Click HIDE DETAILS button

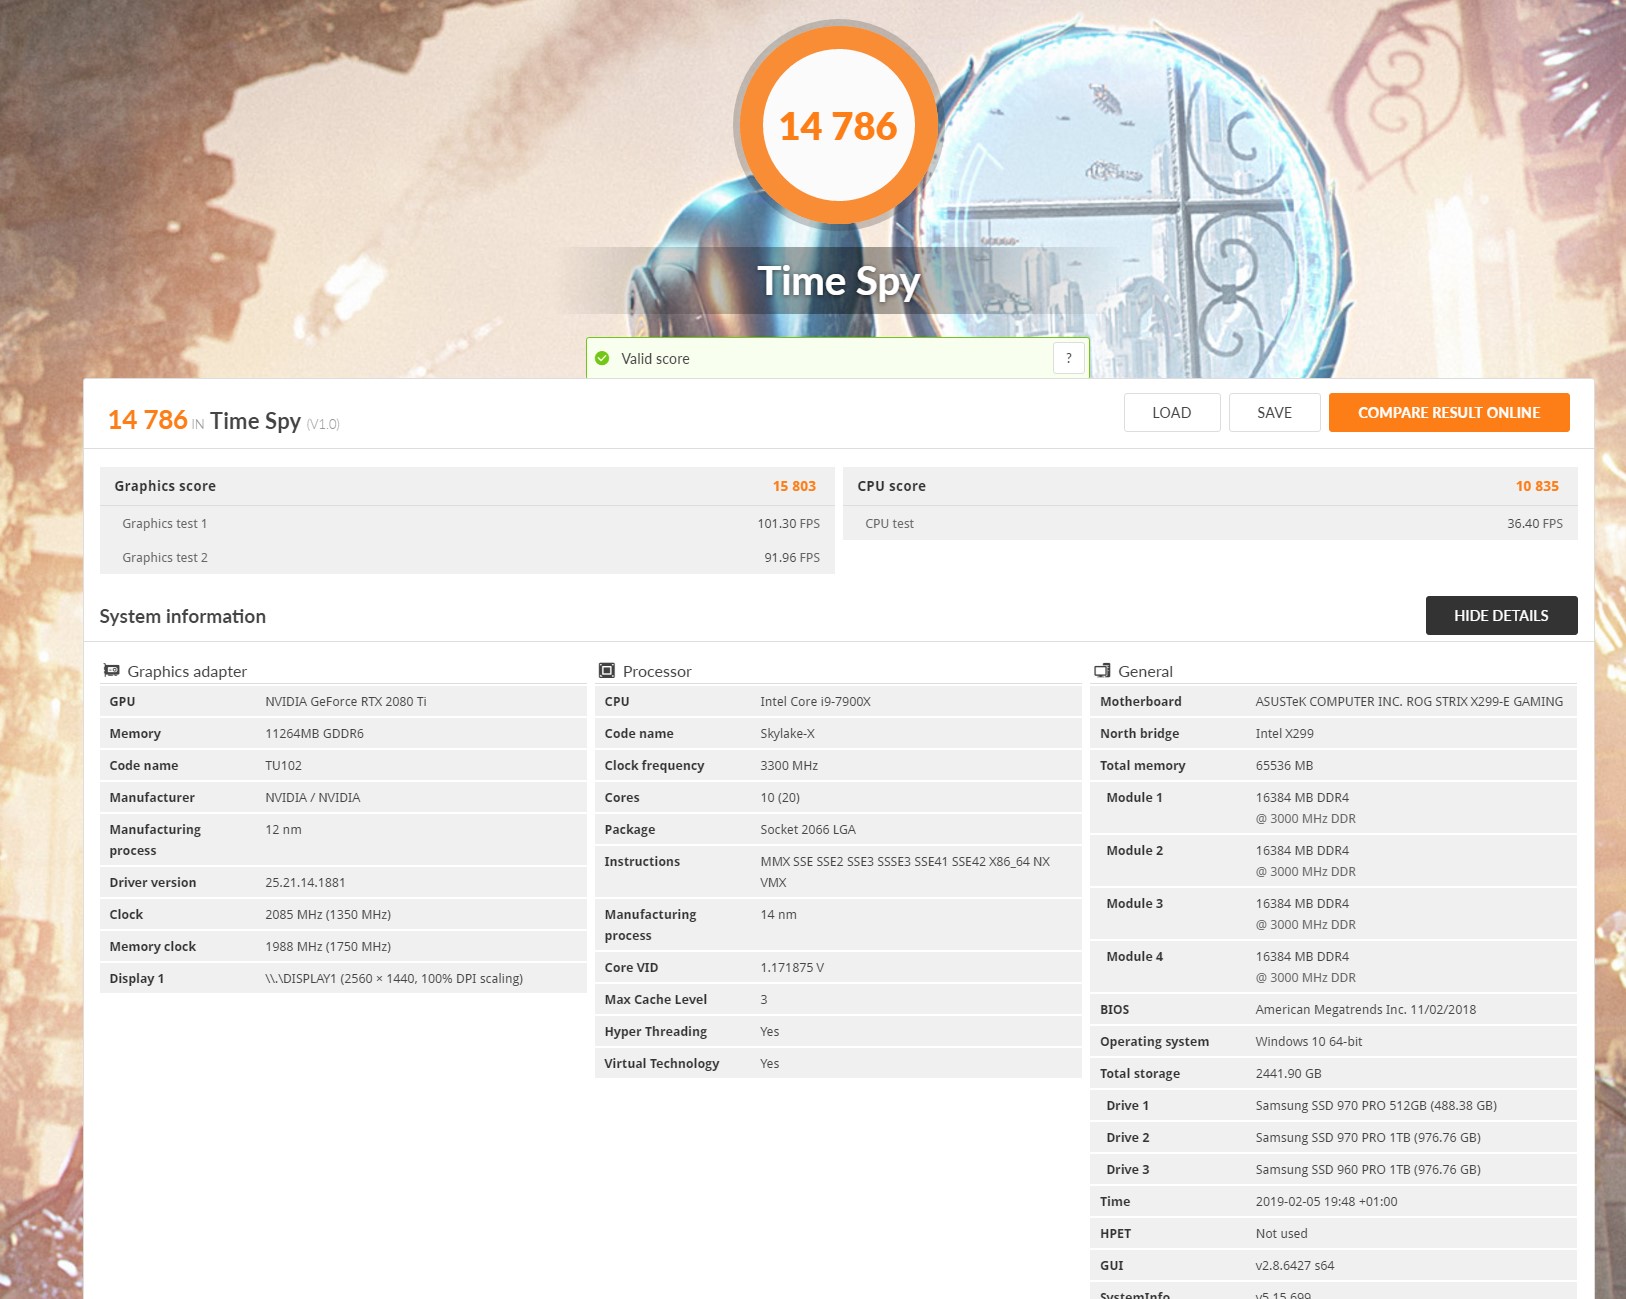[1502, 616]
